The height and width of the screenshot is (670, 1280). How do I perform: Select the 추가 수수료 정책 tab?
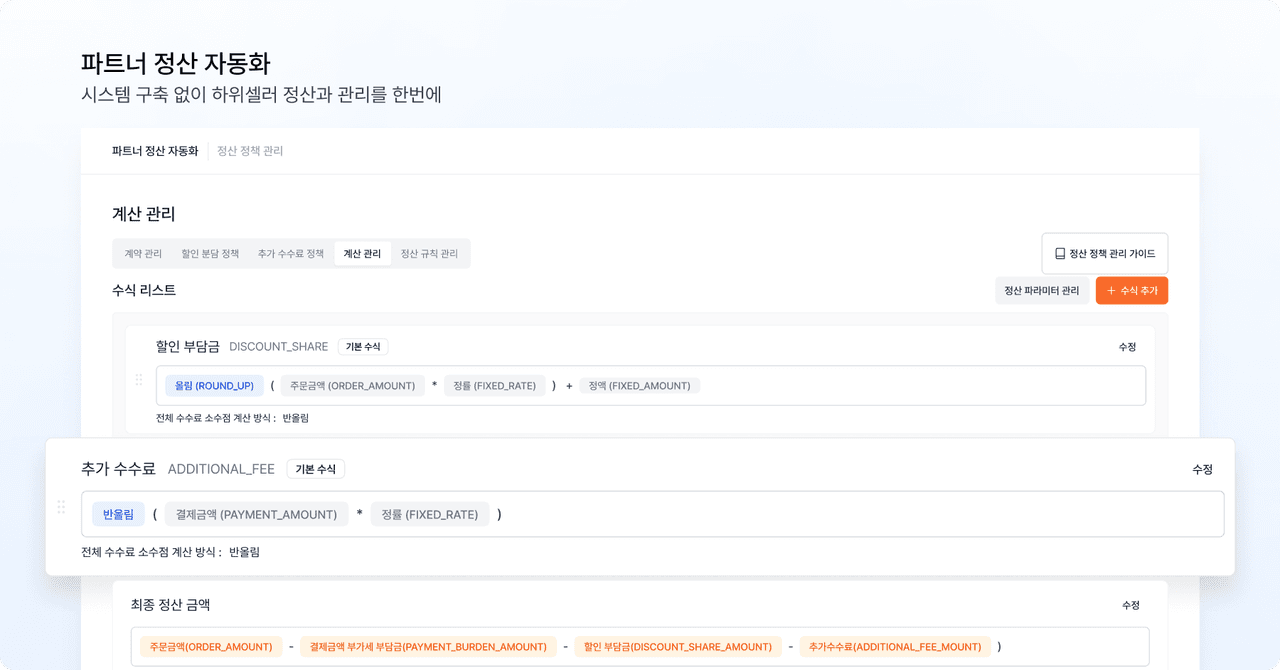[x=291, y=254]
